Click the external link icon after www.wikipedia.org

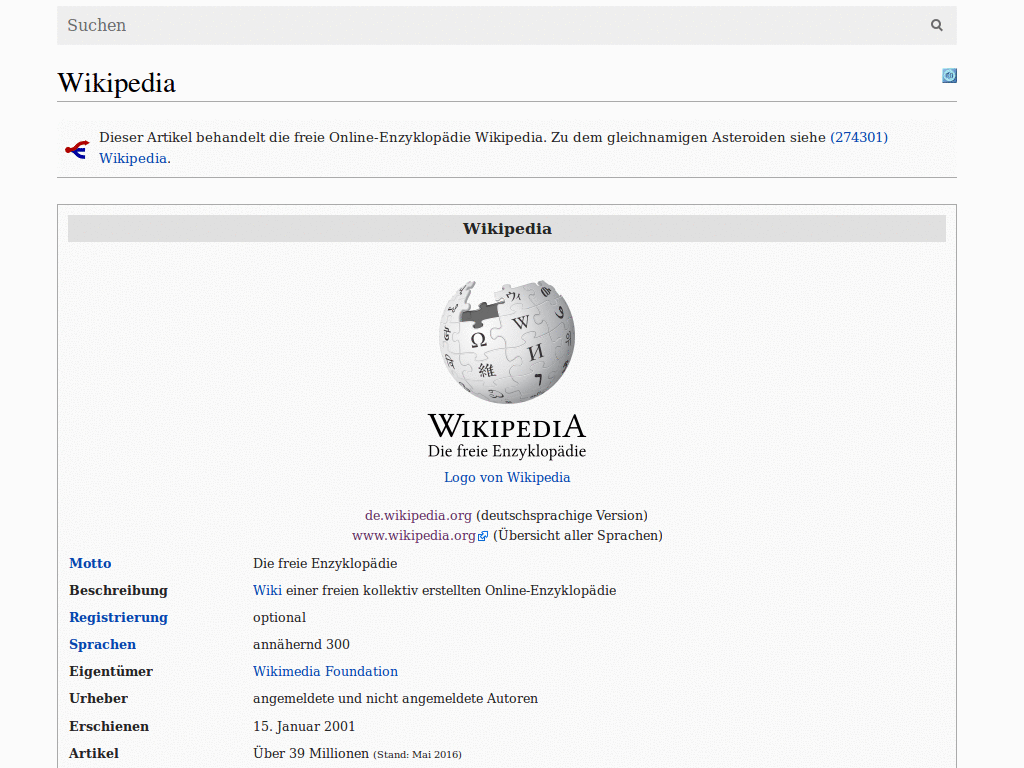pyautogui.click(x=483, y=536)
